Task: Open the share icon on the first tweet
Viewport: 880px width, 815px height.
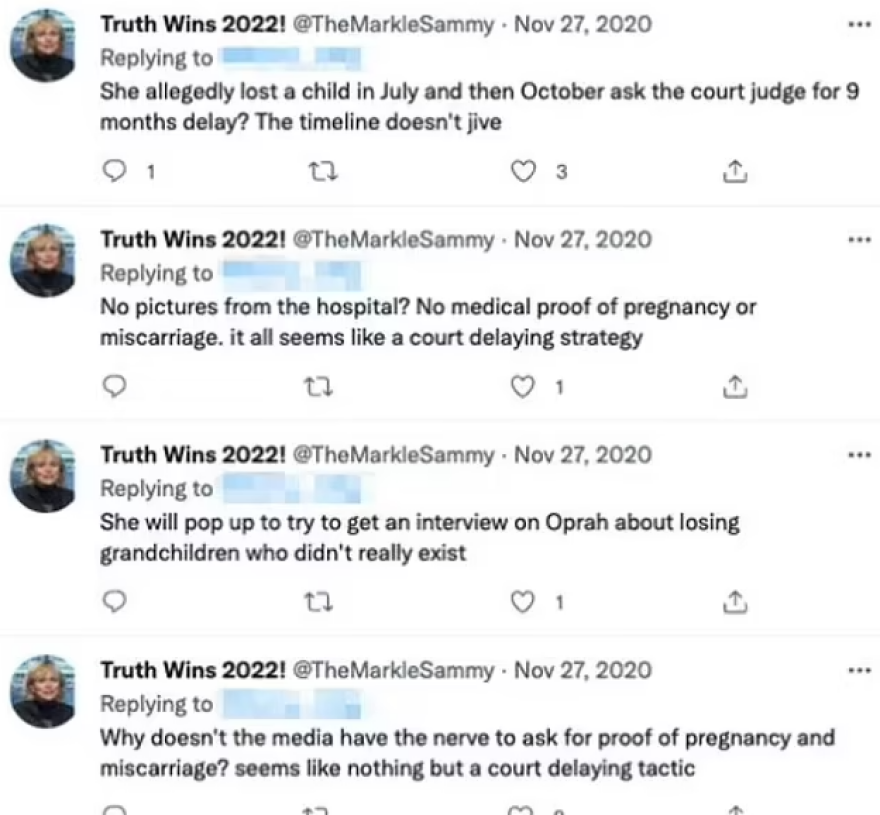Action: pos(736,171)
